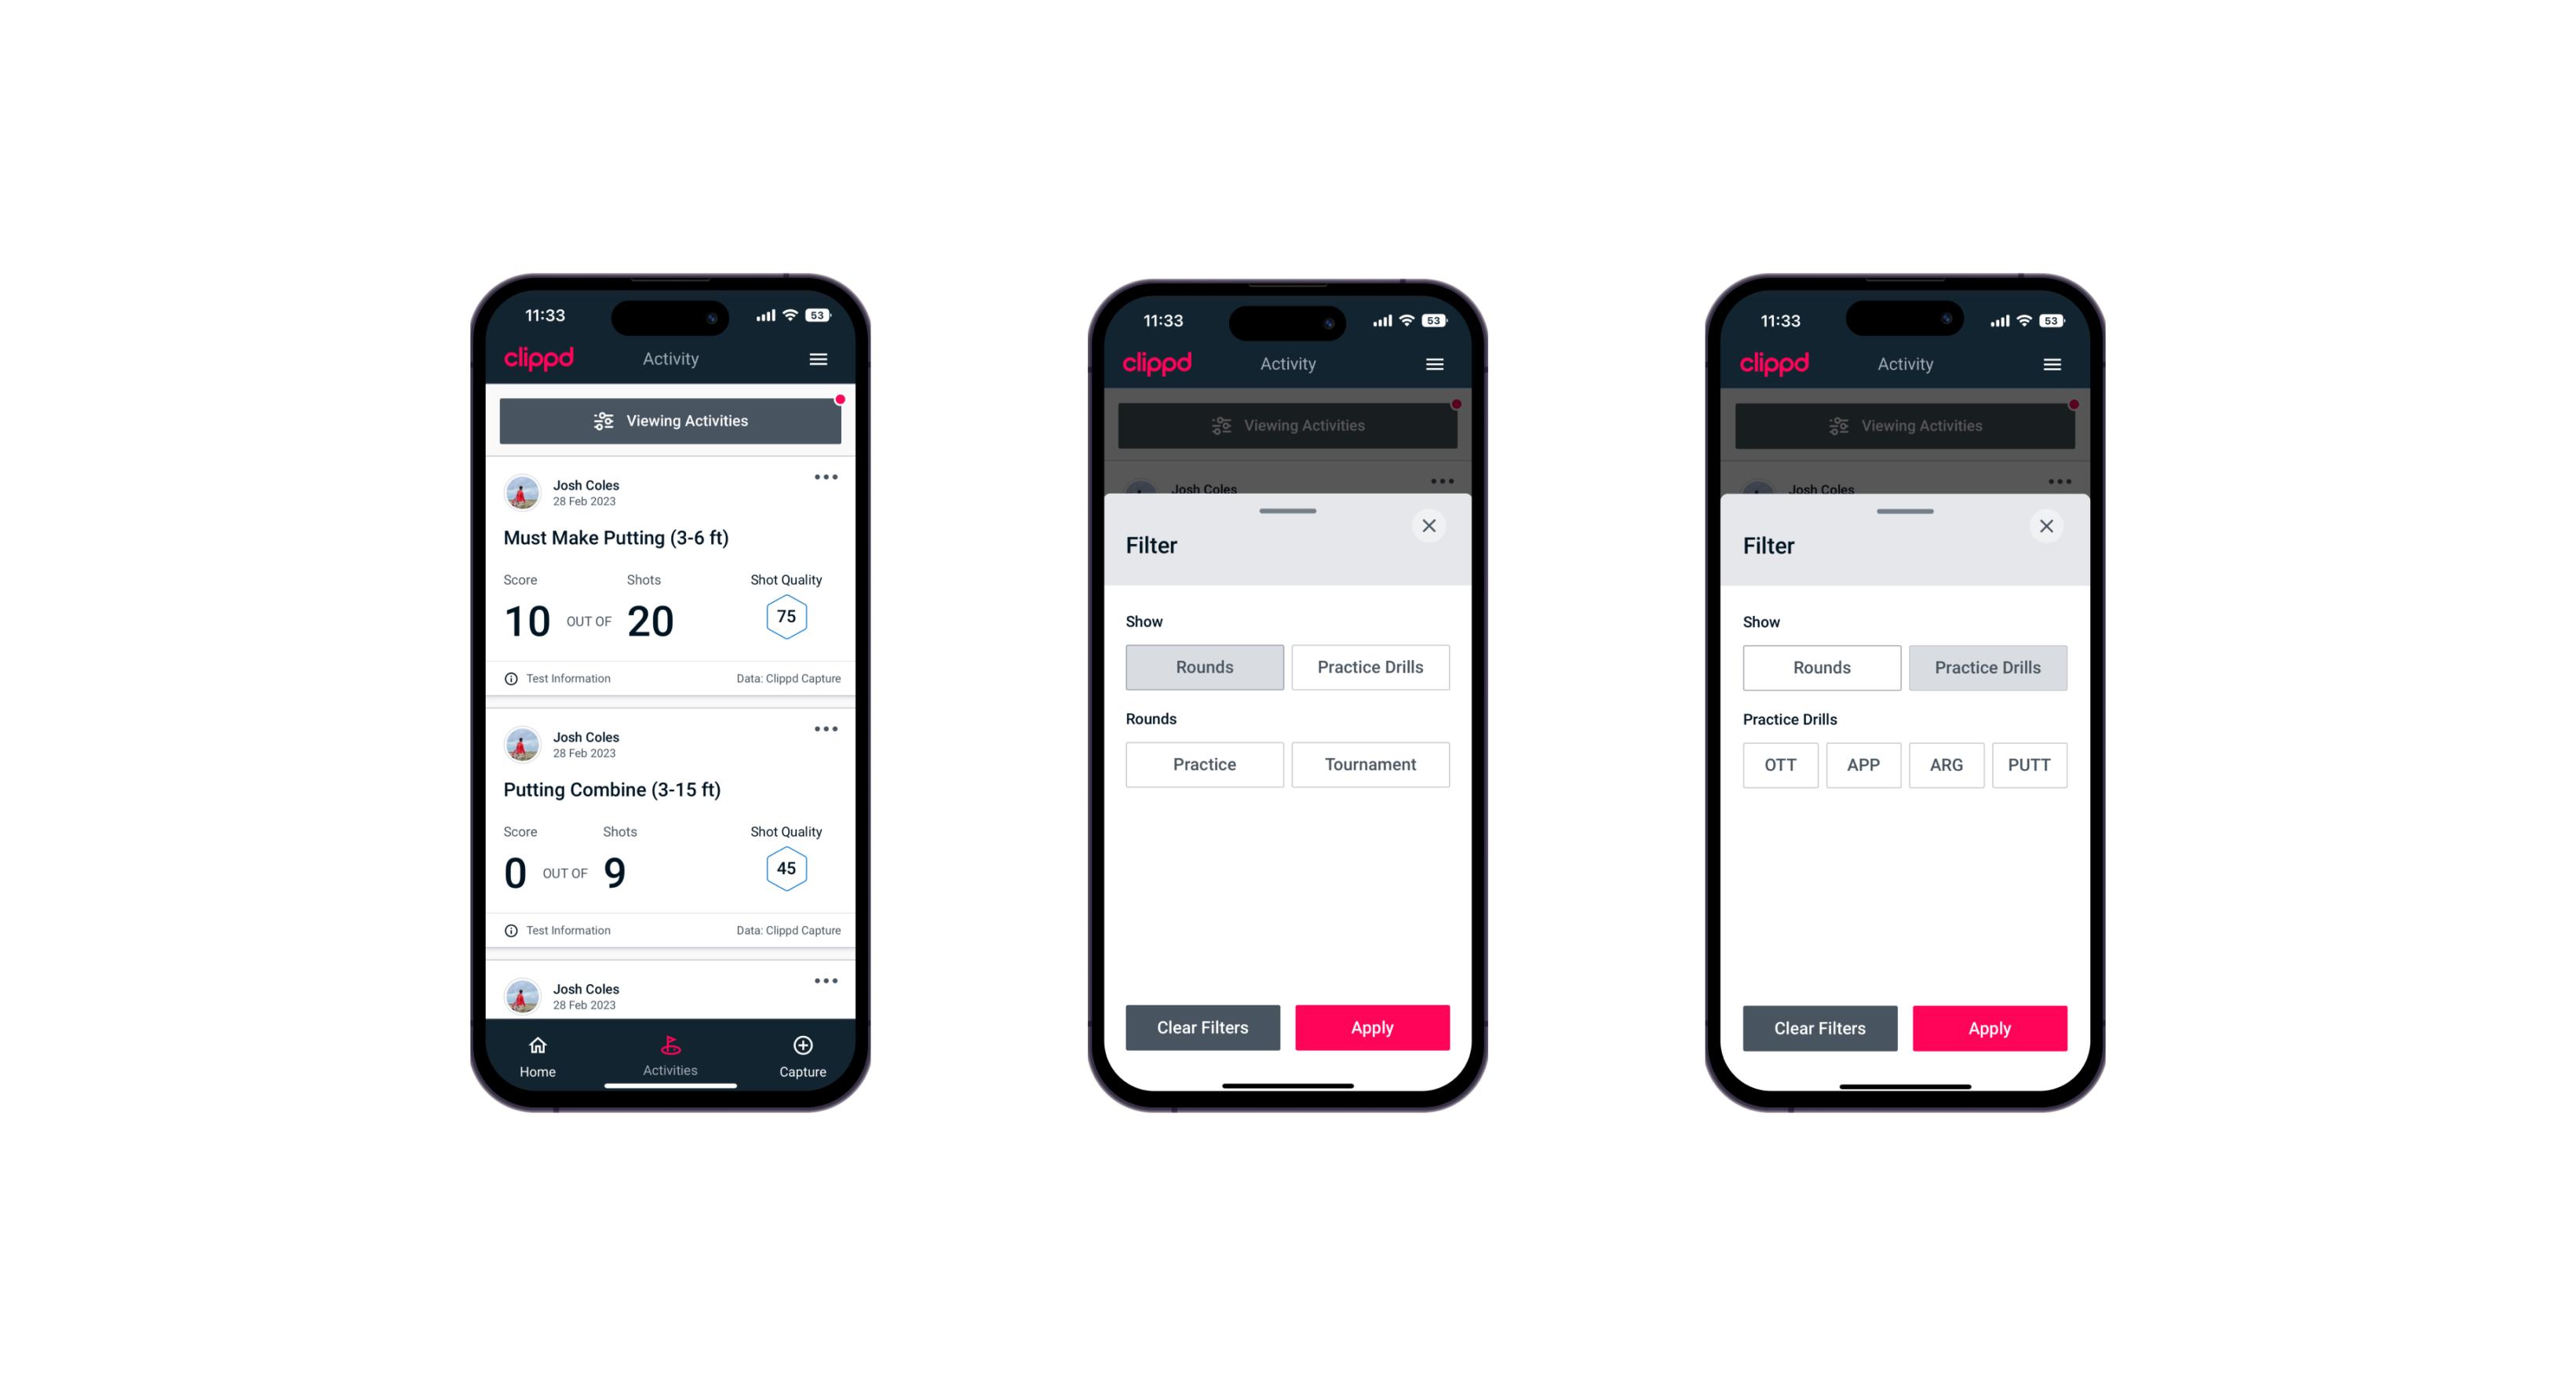Viewport: 2576px width, 1386px height.
Task: Close the Filter modal
Action: tap(1431, 526)
